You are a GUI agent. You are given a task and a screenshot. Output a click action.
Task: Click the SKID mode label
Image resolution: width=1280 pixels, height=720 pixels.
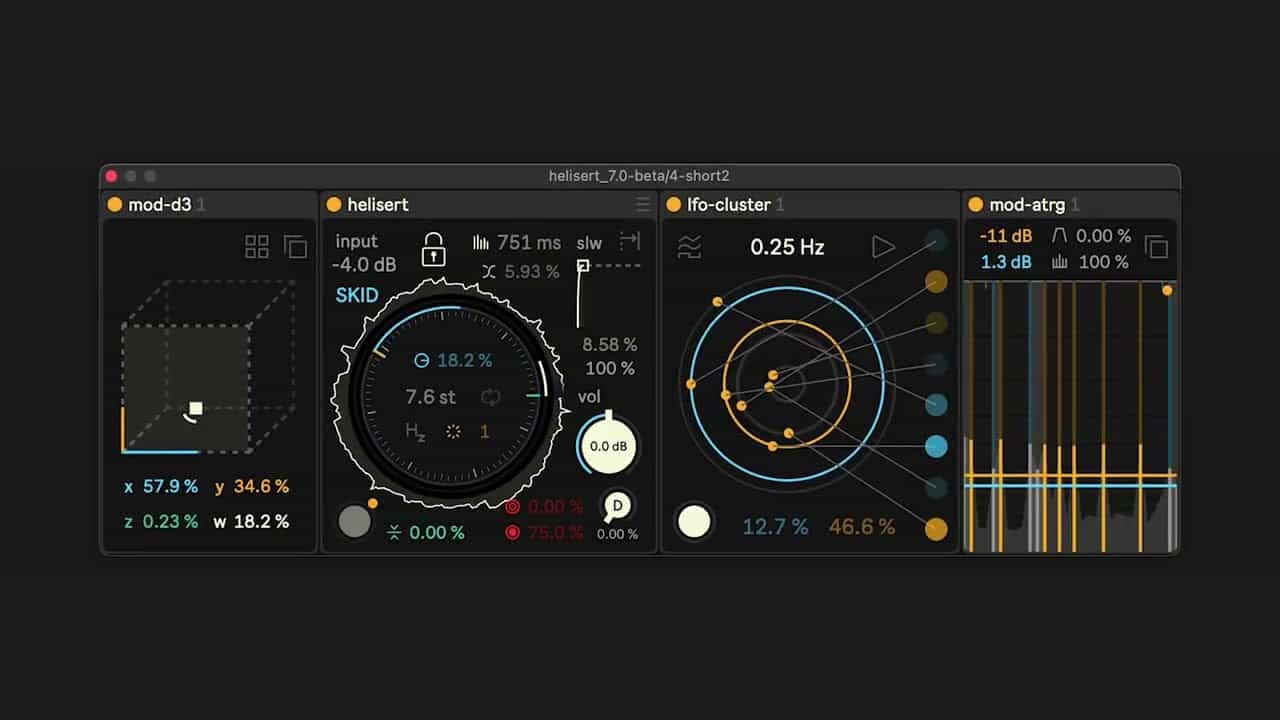[x=357, y=296]
